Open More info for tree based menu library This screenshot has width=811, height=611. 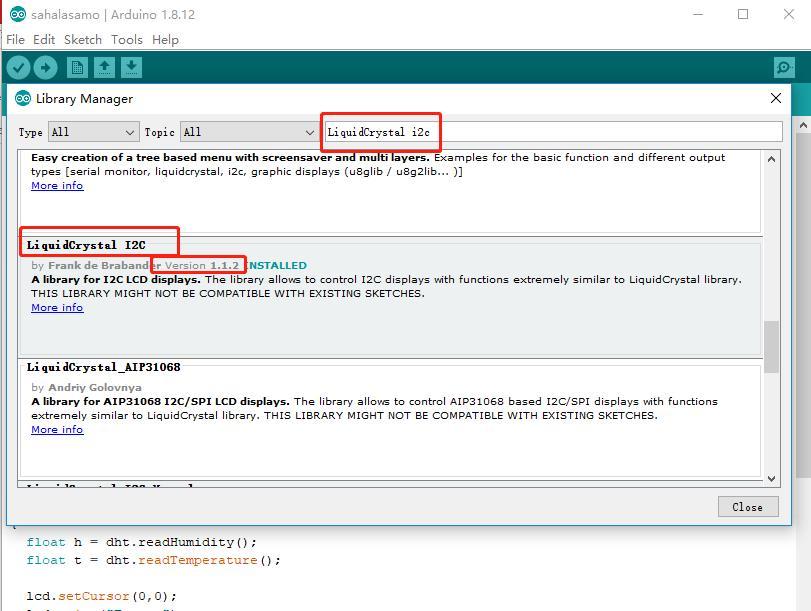(57, 186)
